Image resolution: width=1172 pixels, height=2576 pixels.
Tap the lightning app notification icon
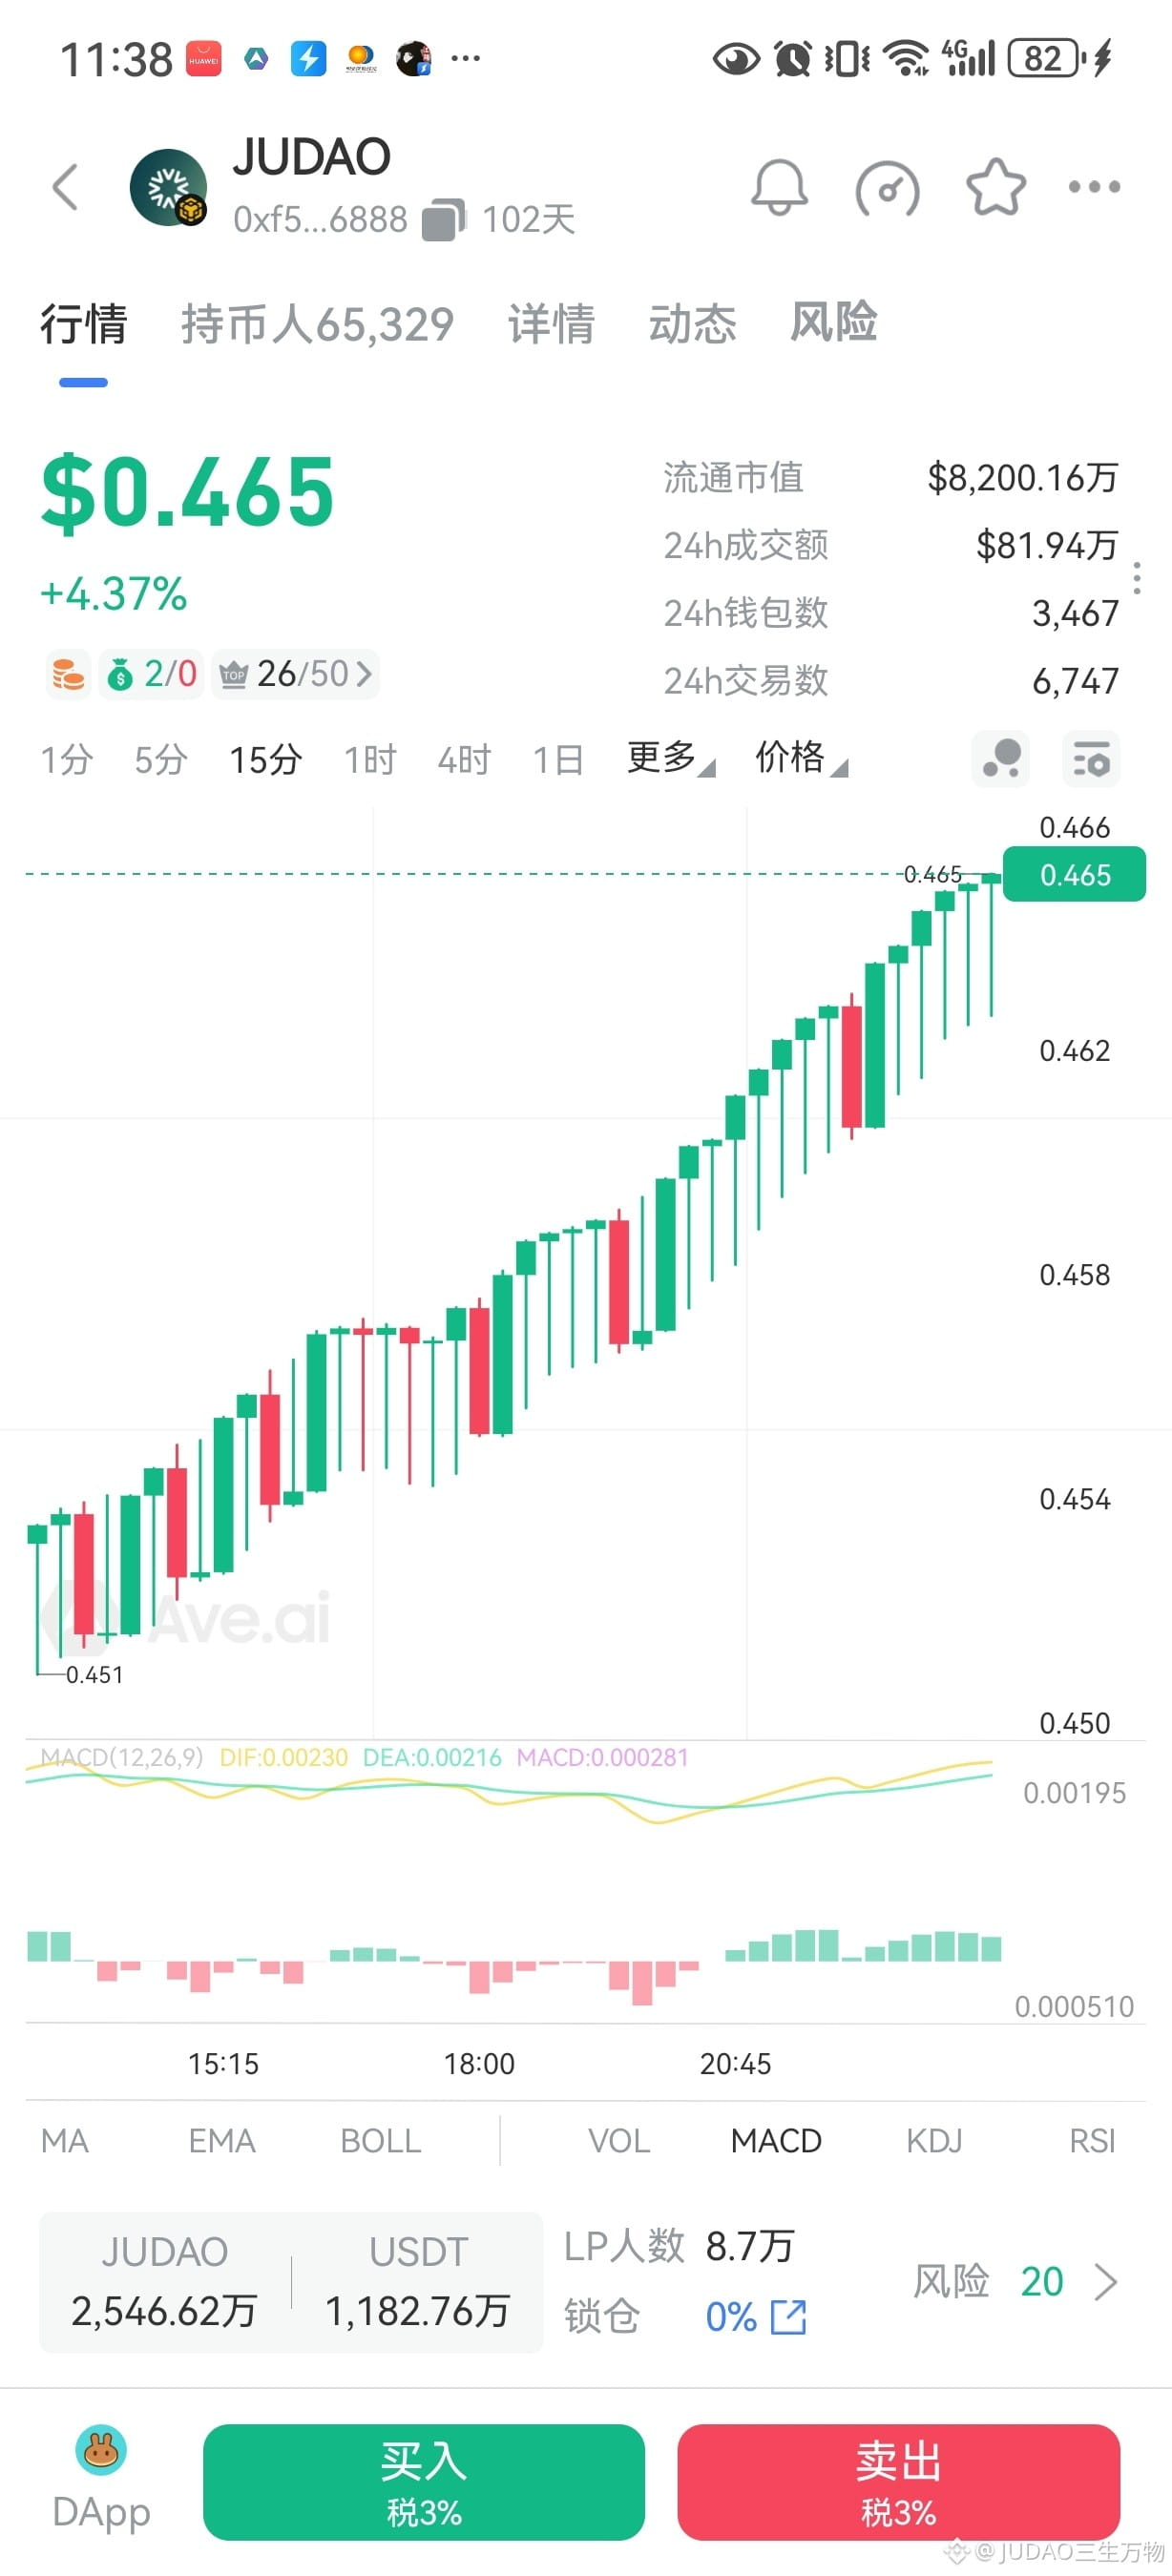click(x=309, y=58)
